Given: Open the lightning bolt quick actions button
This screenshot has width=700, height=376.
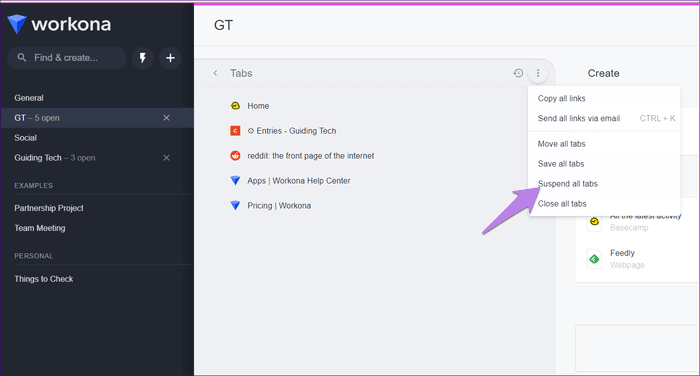Looking at the screenshot, I should pos(143,58).
